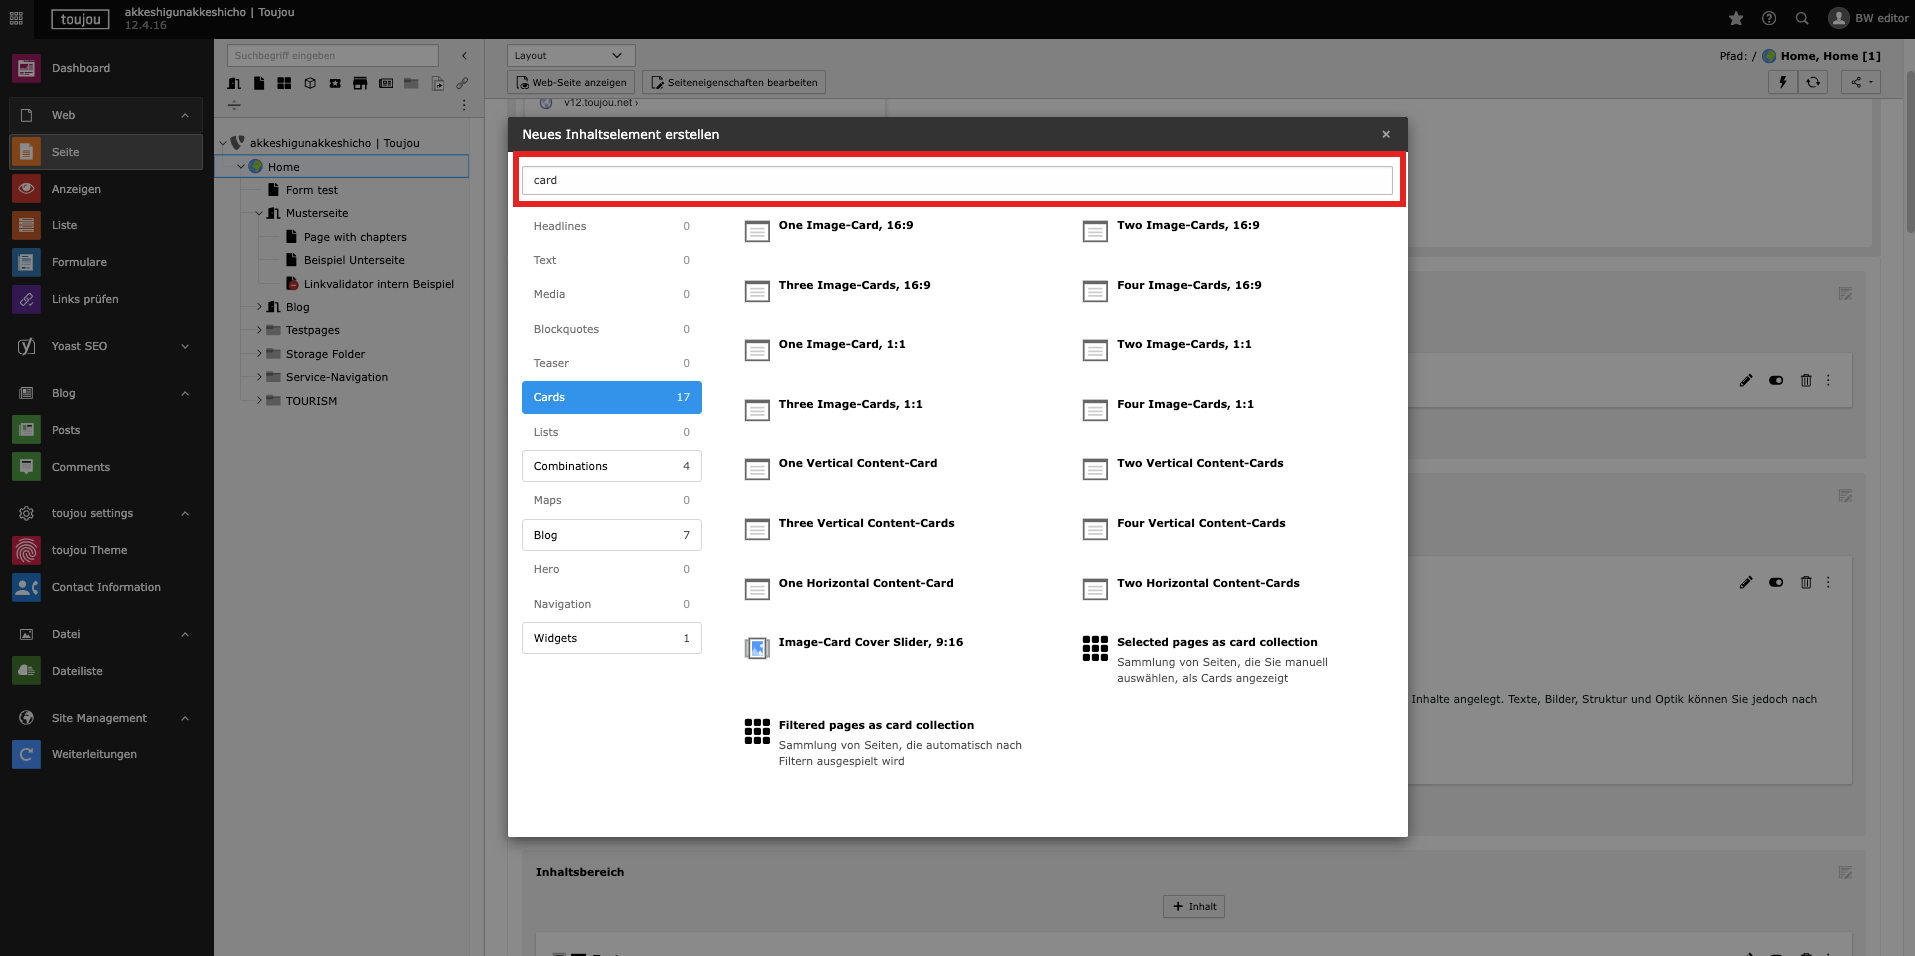Screen dimensions: 1915x956
Task: Collapse the Yoast SEO module group
Action: 185,346
